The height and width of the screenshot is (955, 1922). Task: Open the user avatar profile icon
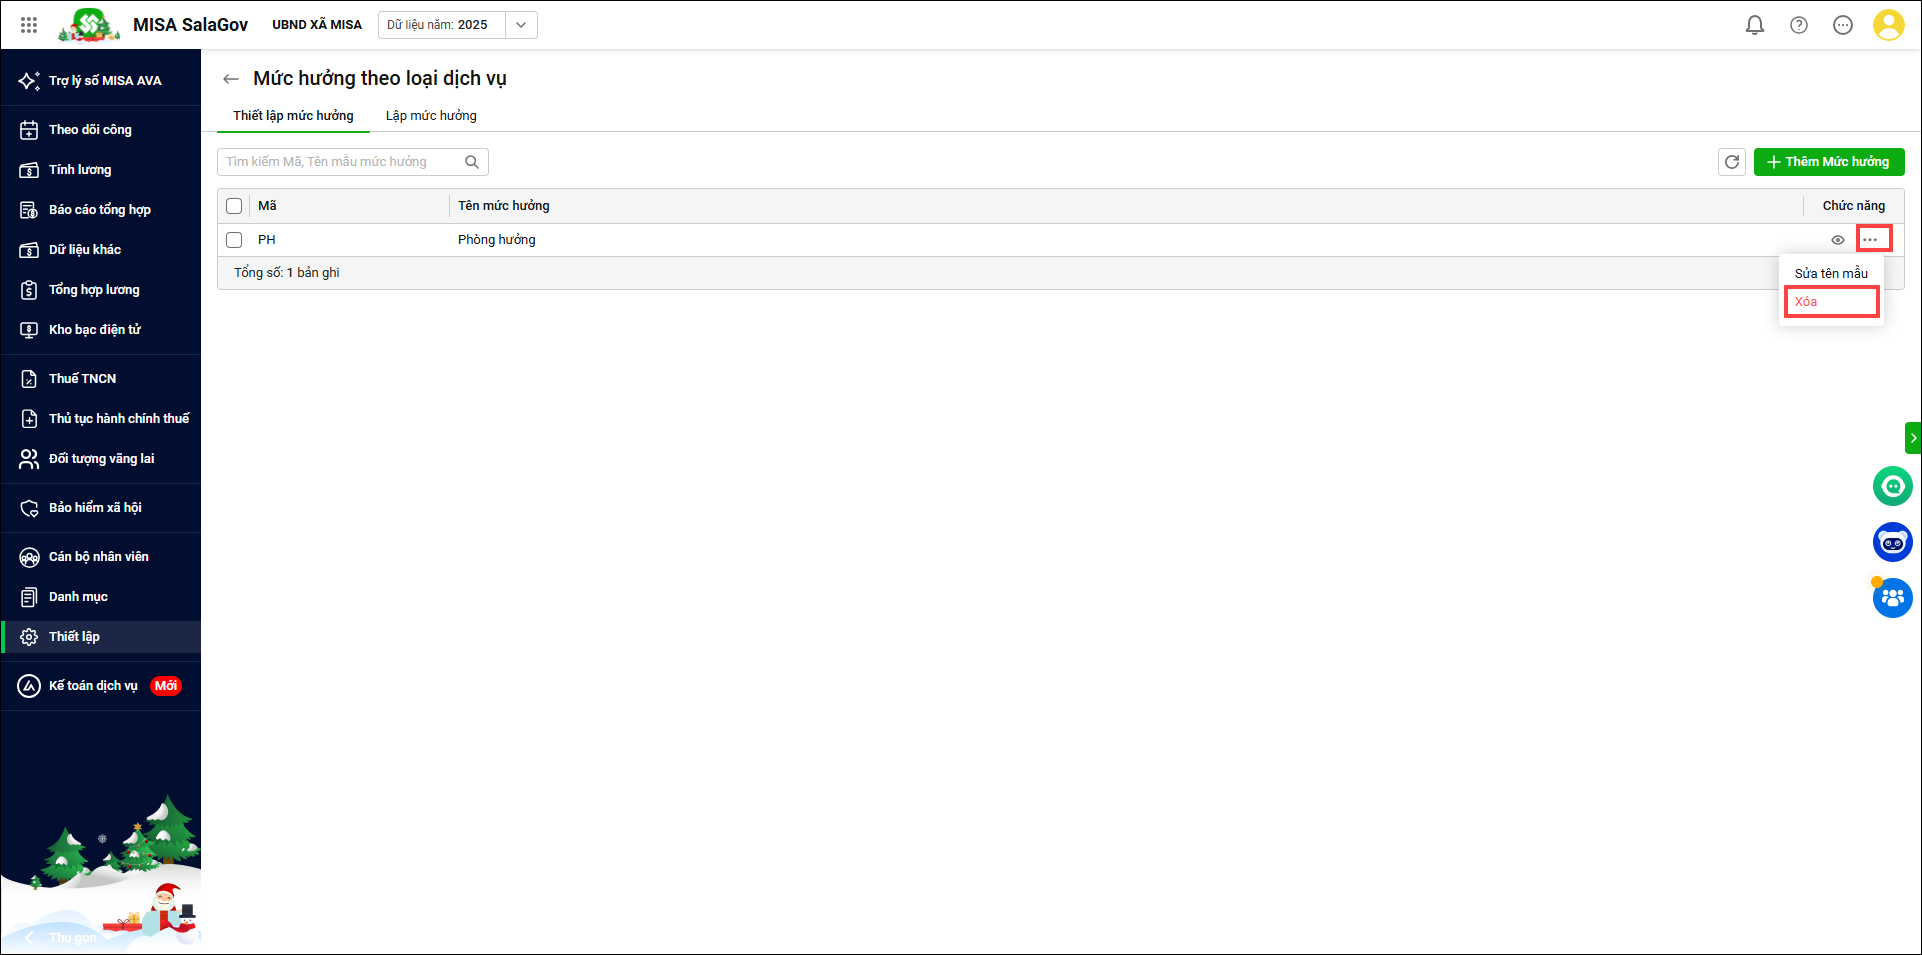coord(1888,25)
